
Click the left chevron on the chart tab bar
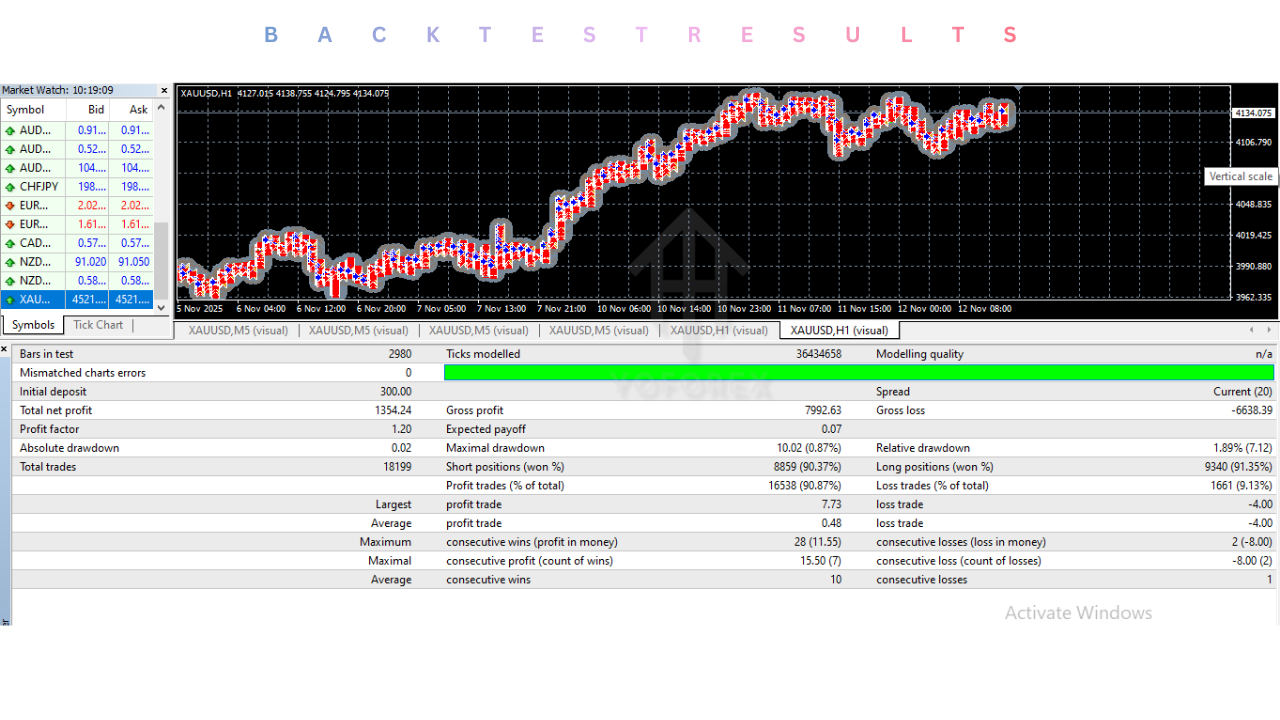1251,329
